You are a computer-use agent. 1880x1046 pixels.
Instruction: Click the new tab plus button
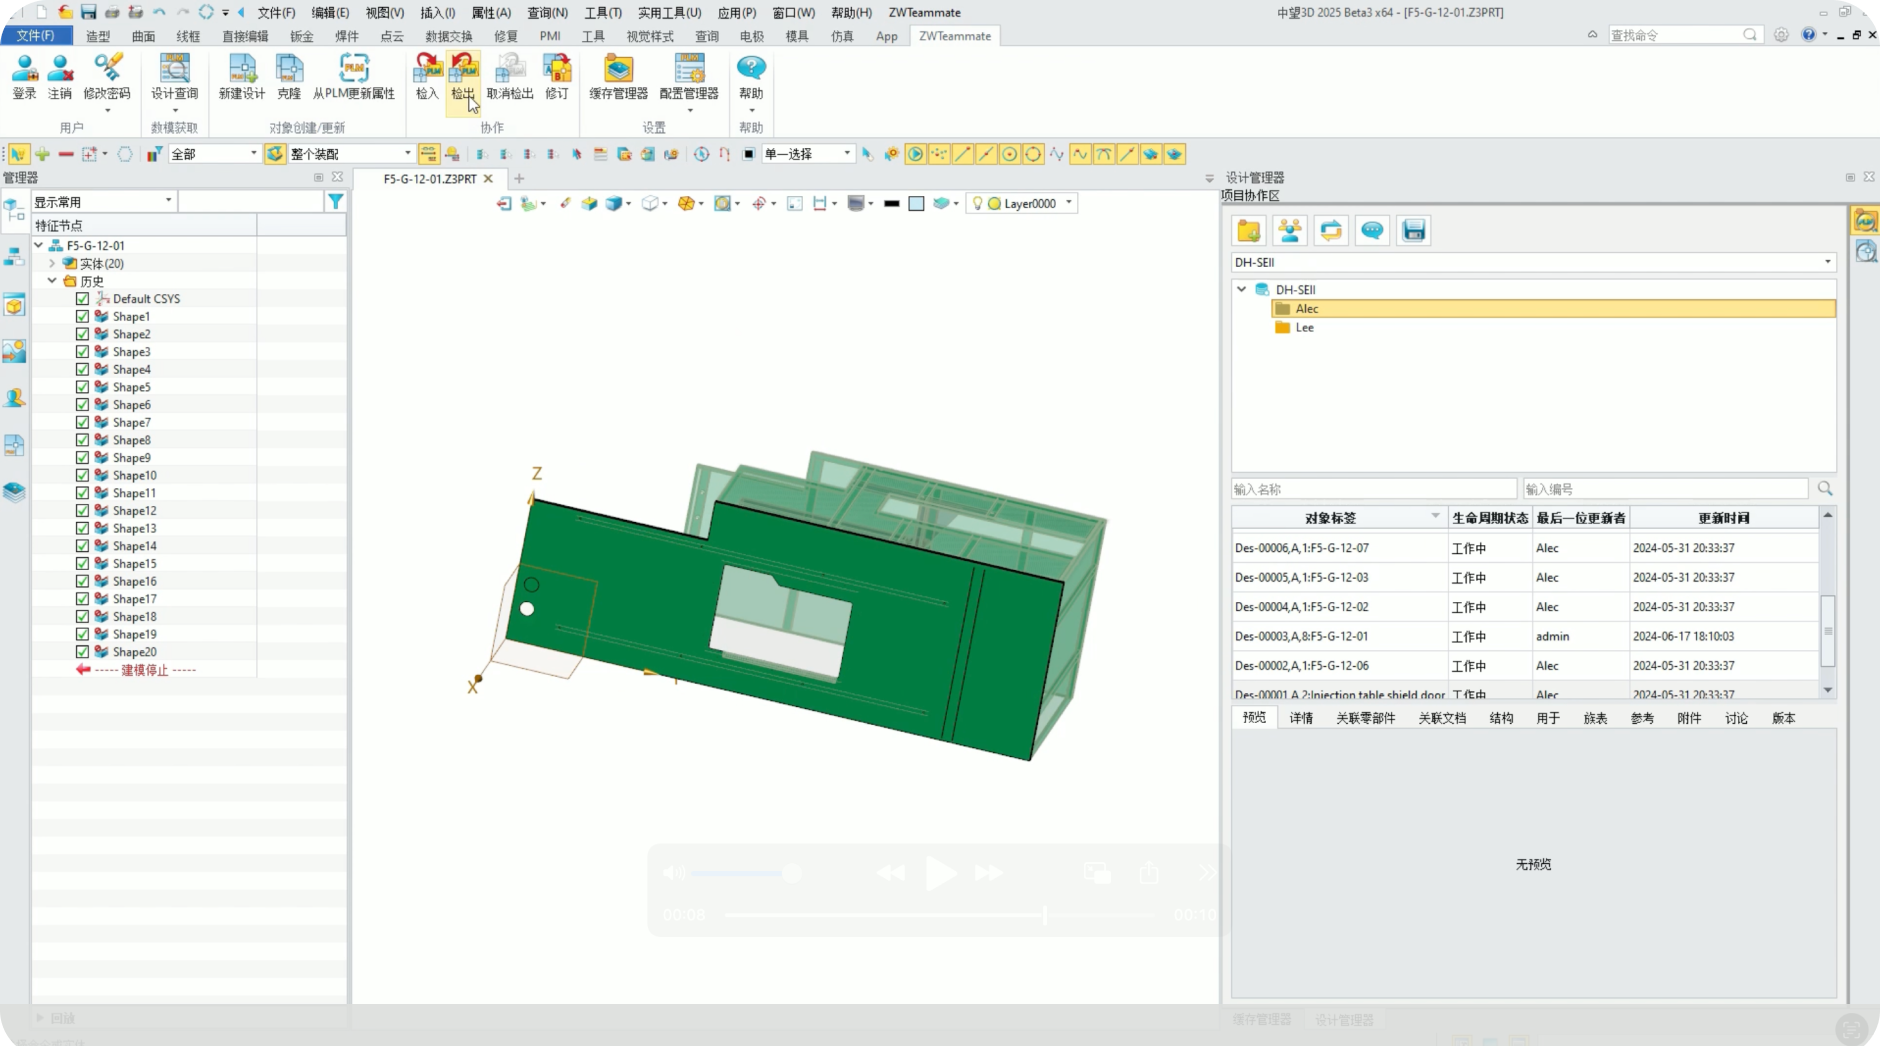tap(519, 178)
